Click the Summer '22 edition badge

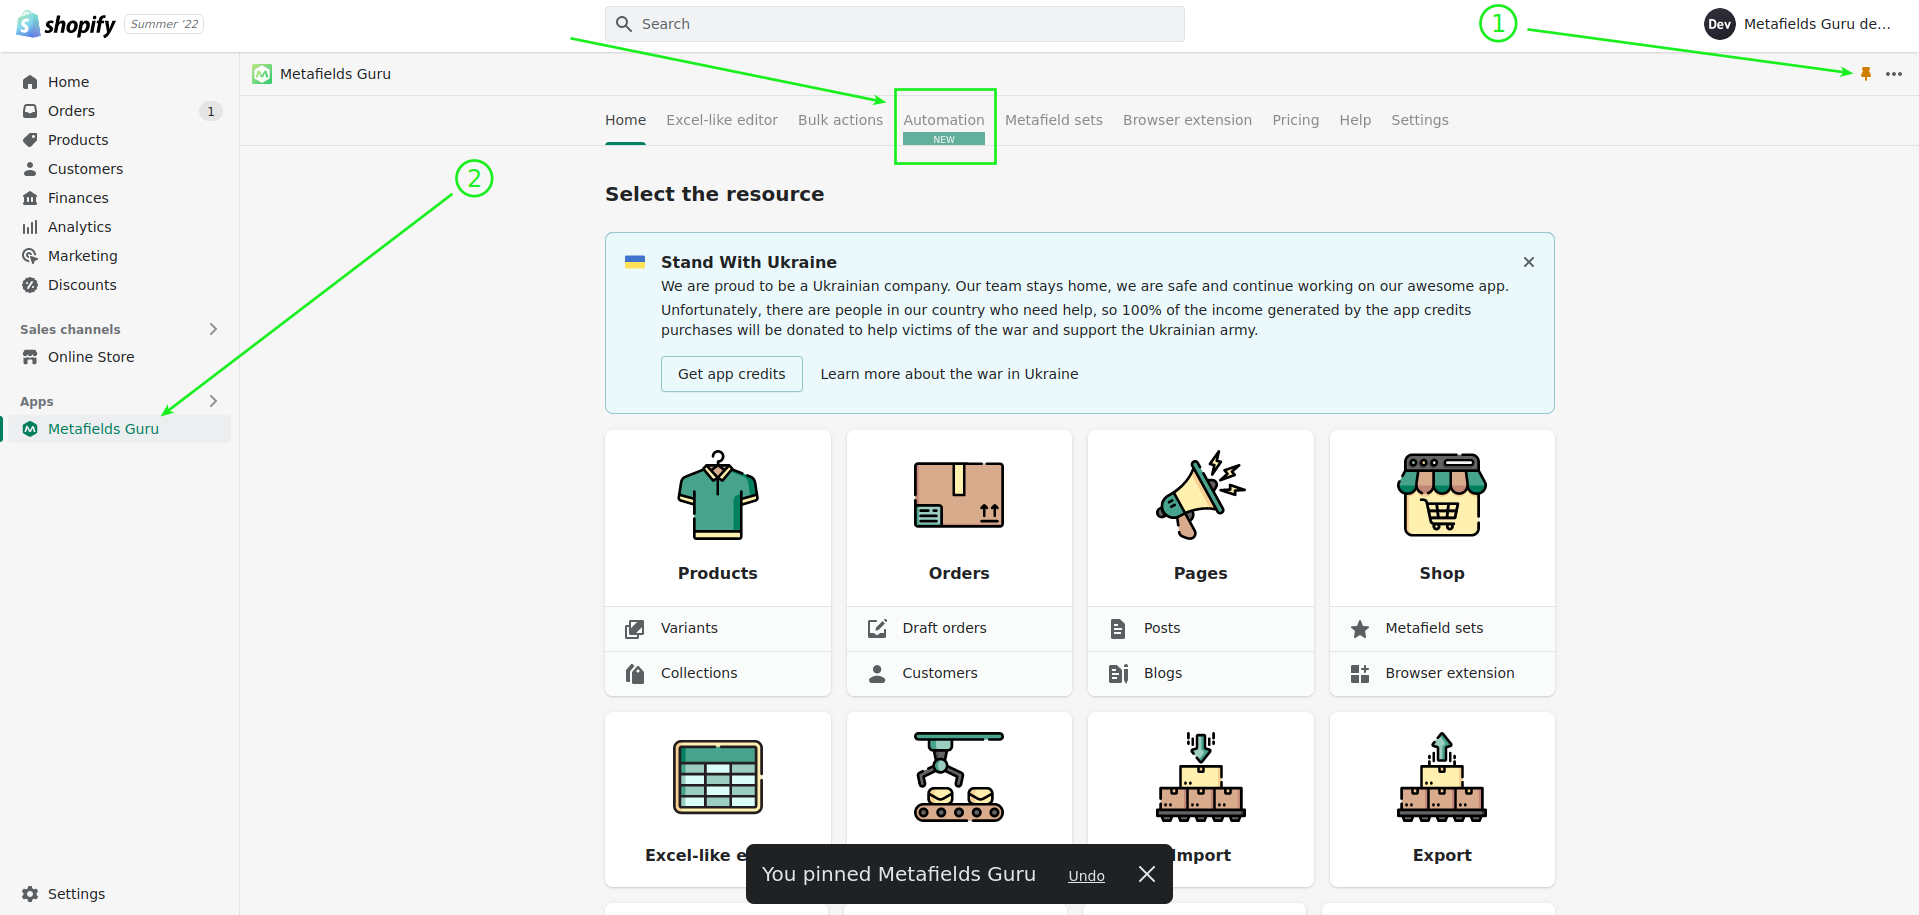coord(164,24)
